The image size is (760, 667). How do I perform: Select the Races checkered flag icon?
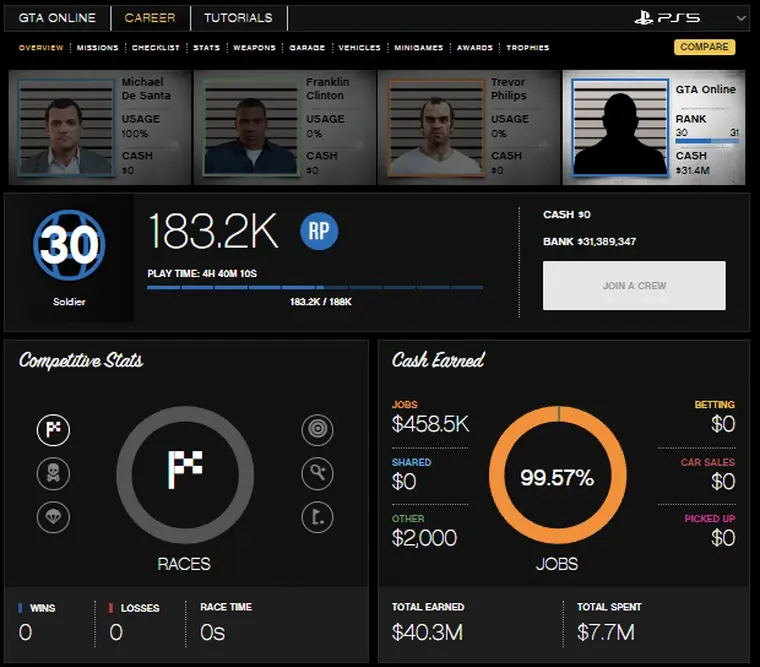(53, 430)
